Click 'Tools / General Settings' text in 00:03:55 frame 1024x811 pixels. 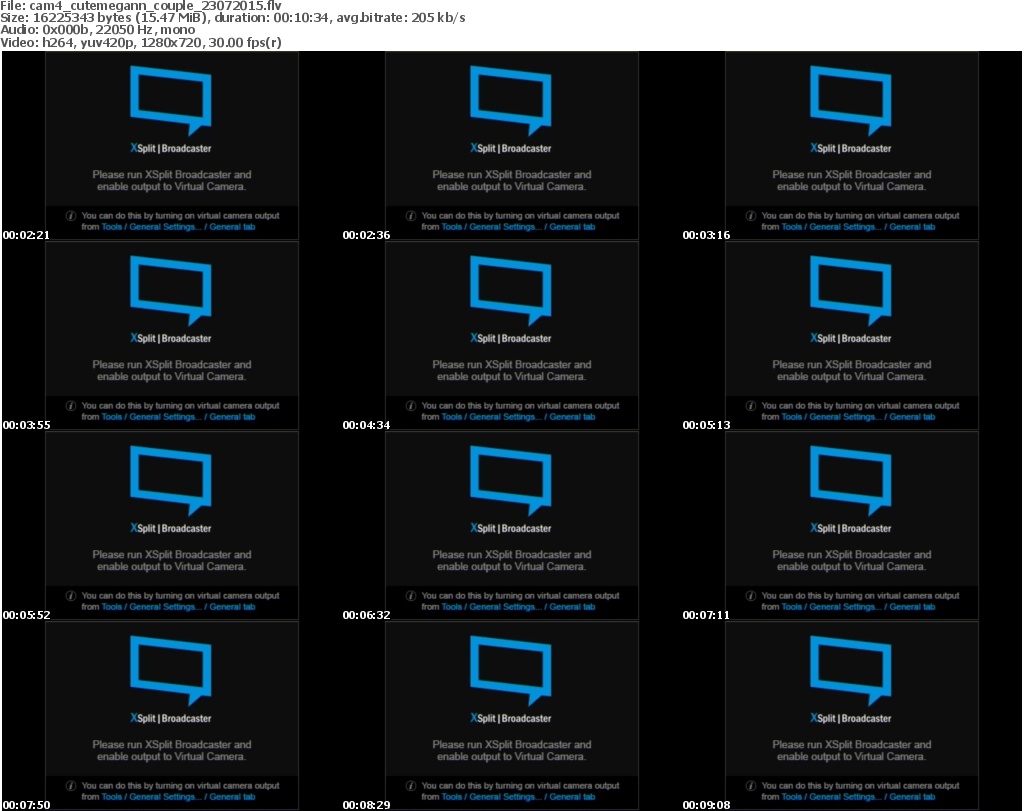point(151,417)
